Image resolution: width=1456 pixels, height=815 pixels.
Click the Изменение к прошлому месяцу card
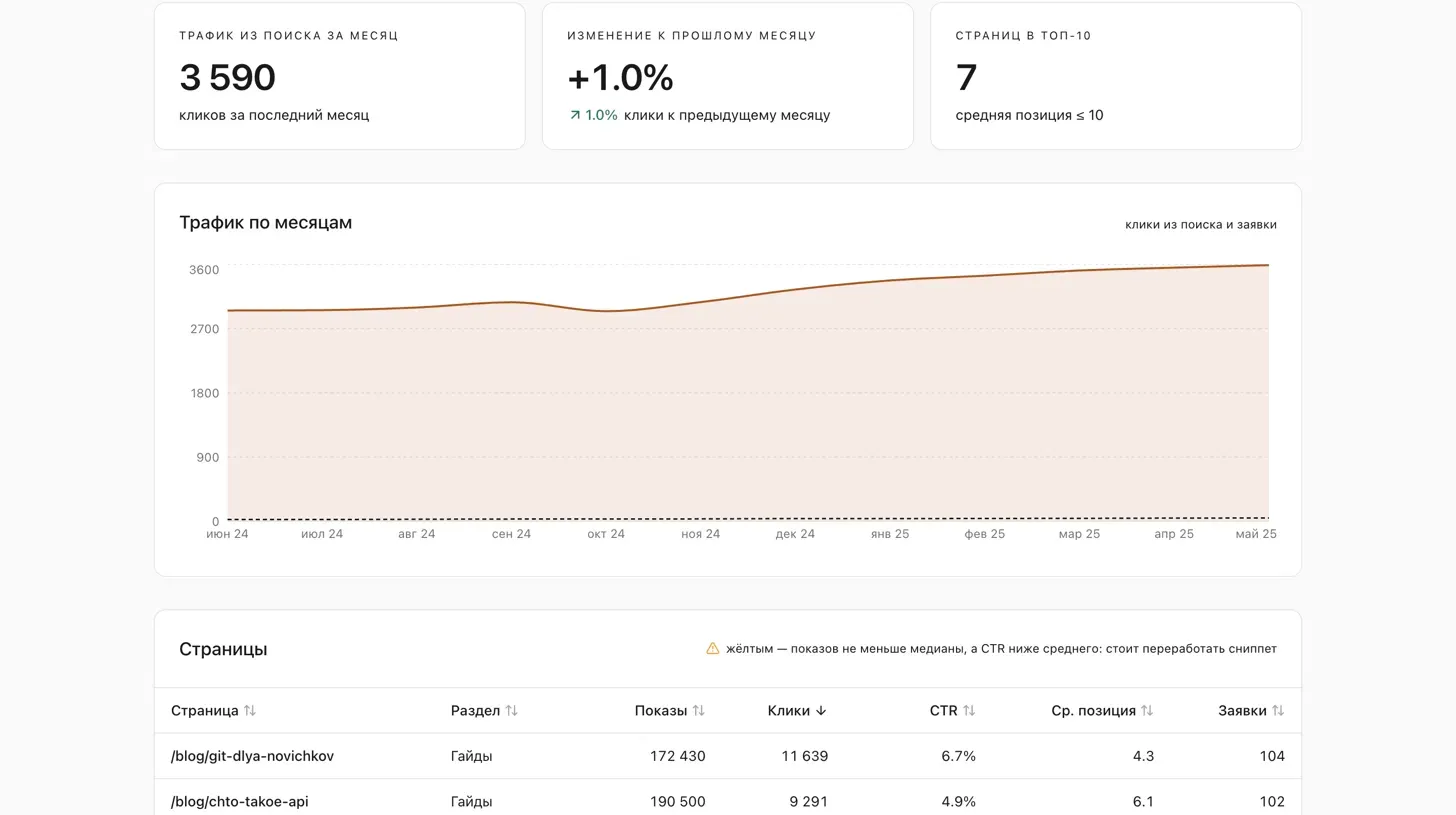[728, 76]
